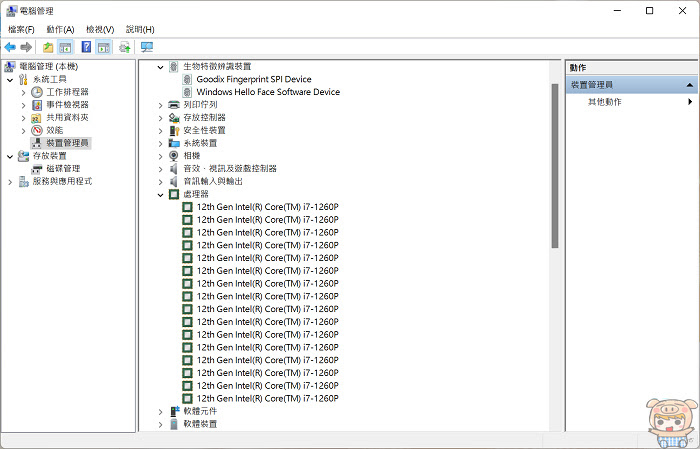Open the 動作(A) menu
This screenshot has height=449, width=700.
pos(60,29)
